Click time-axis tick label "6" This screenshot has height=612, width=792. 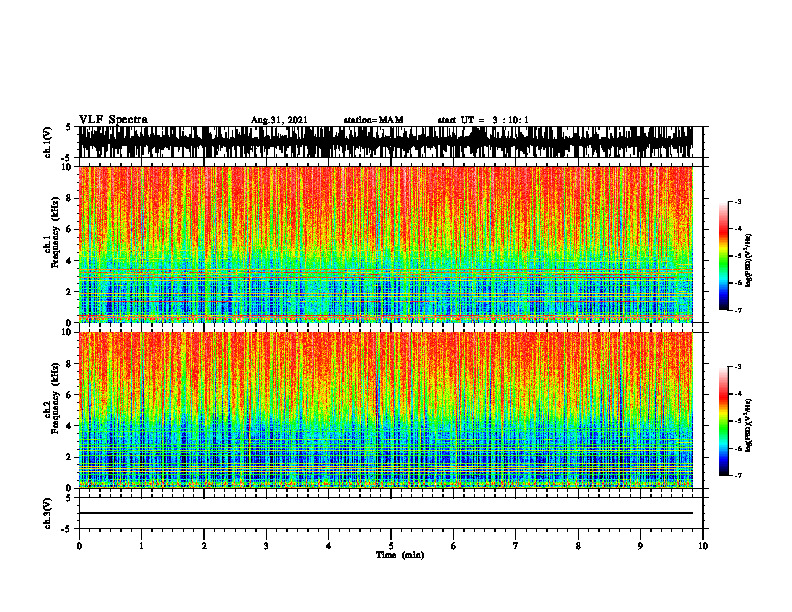pyautogui.click(x=454, y=546)
